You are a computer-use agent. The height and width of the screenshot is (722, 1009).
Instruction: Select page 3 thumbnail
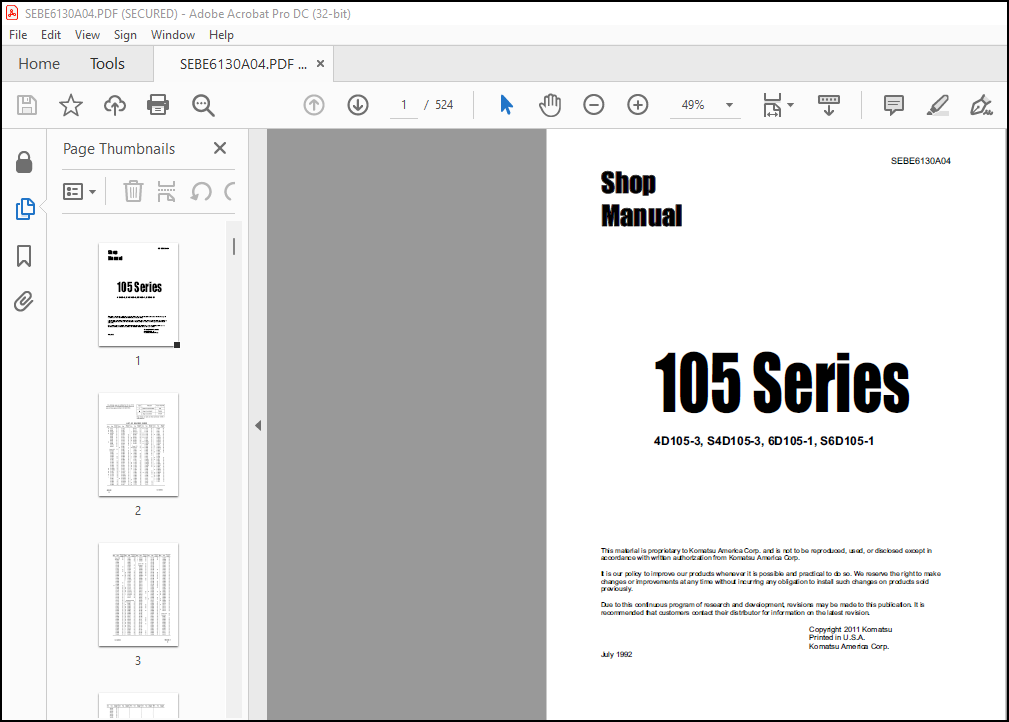tap(138, 595)
